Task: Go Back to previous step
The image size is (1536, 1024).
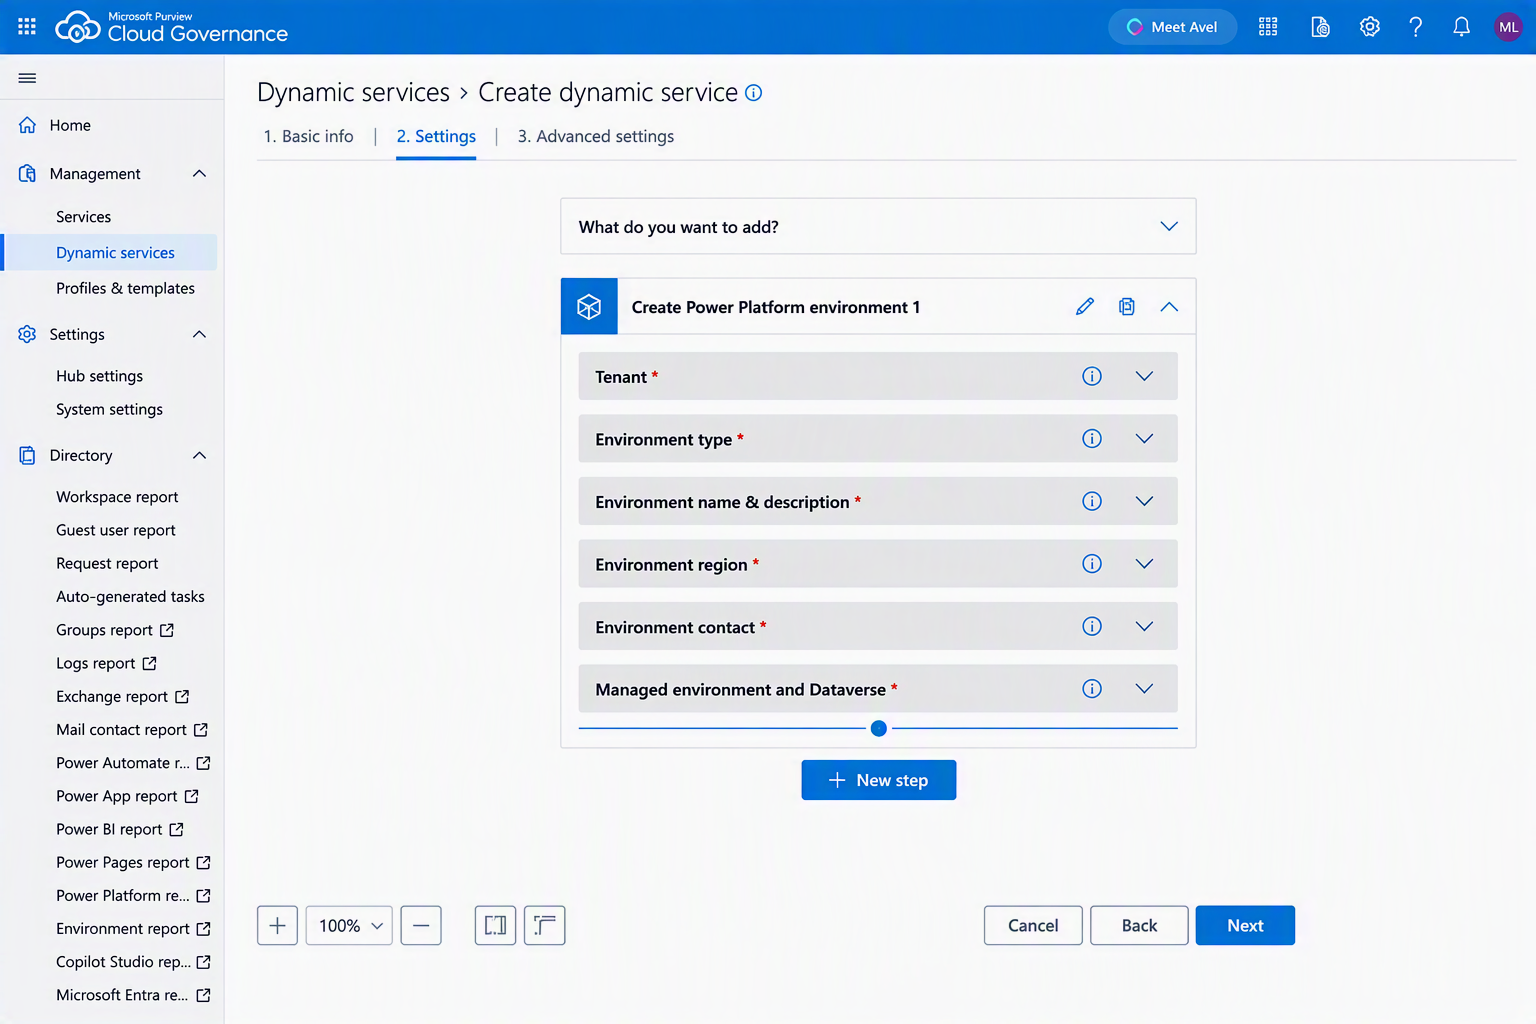Action: point(1139,925)
